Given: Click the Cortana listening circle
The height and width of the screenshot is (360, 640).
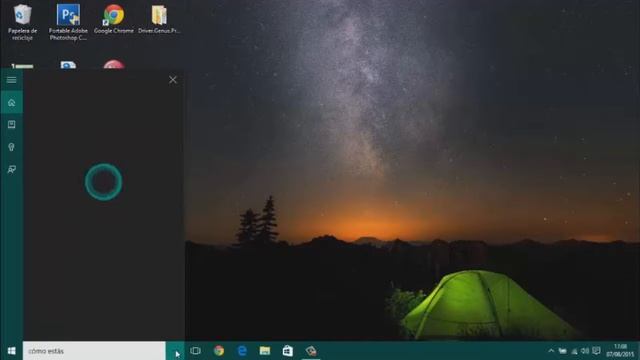Looking at the screenshot, I should [x=103, y=182].
